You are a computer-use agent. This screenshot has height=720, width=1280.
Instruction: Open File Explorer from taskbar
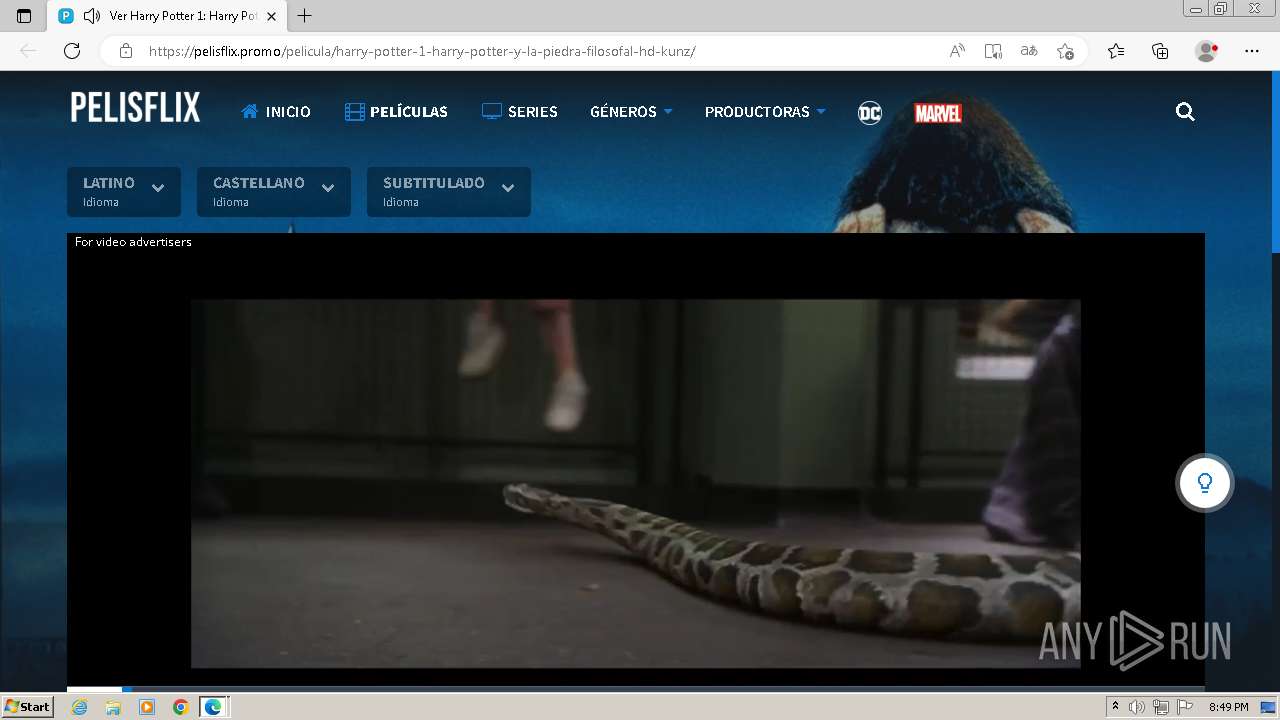coord(113,707)
